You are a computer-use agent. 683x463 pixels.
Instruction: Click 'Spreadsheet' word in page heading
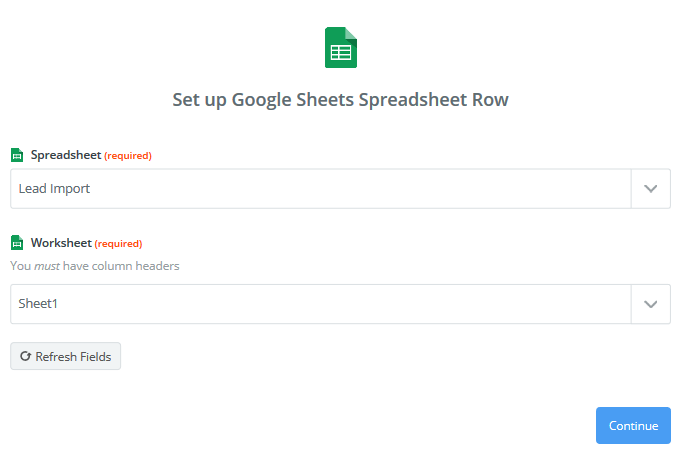(413, 100)
